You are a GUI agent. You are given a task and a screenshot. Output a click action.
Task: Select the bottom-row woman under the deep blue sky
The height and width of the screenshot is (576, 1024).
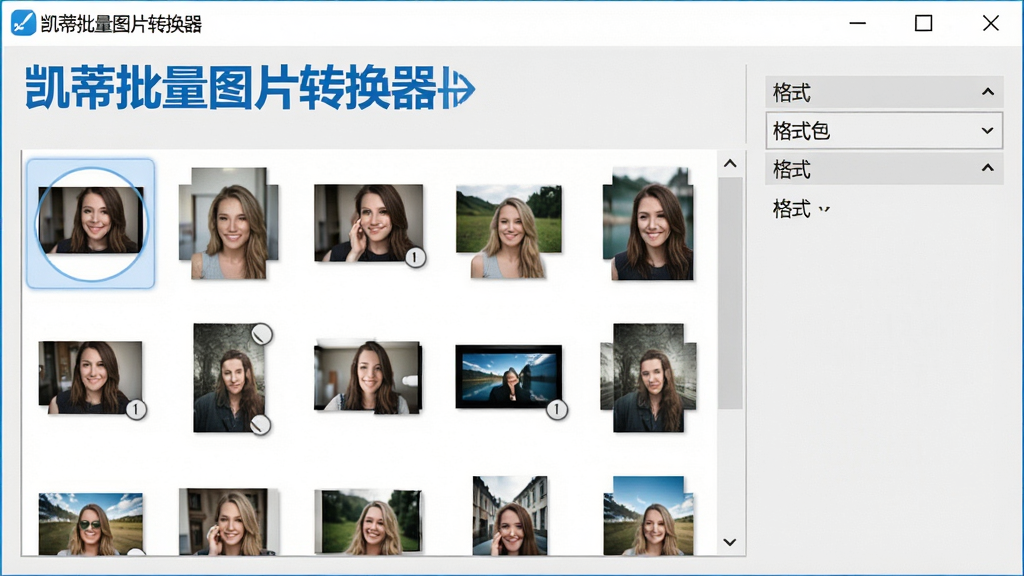click(648, 516)
